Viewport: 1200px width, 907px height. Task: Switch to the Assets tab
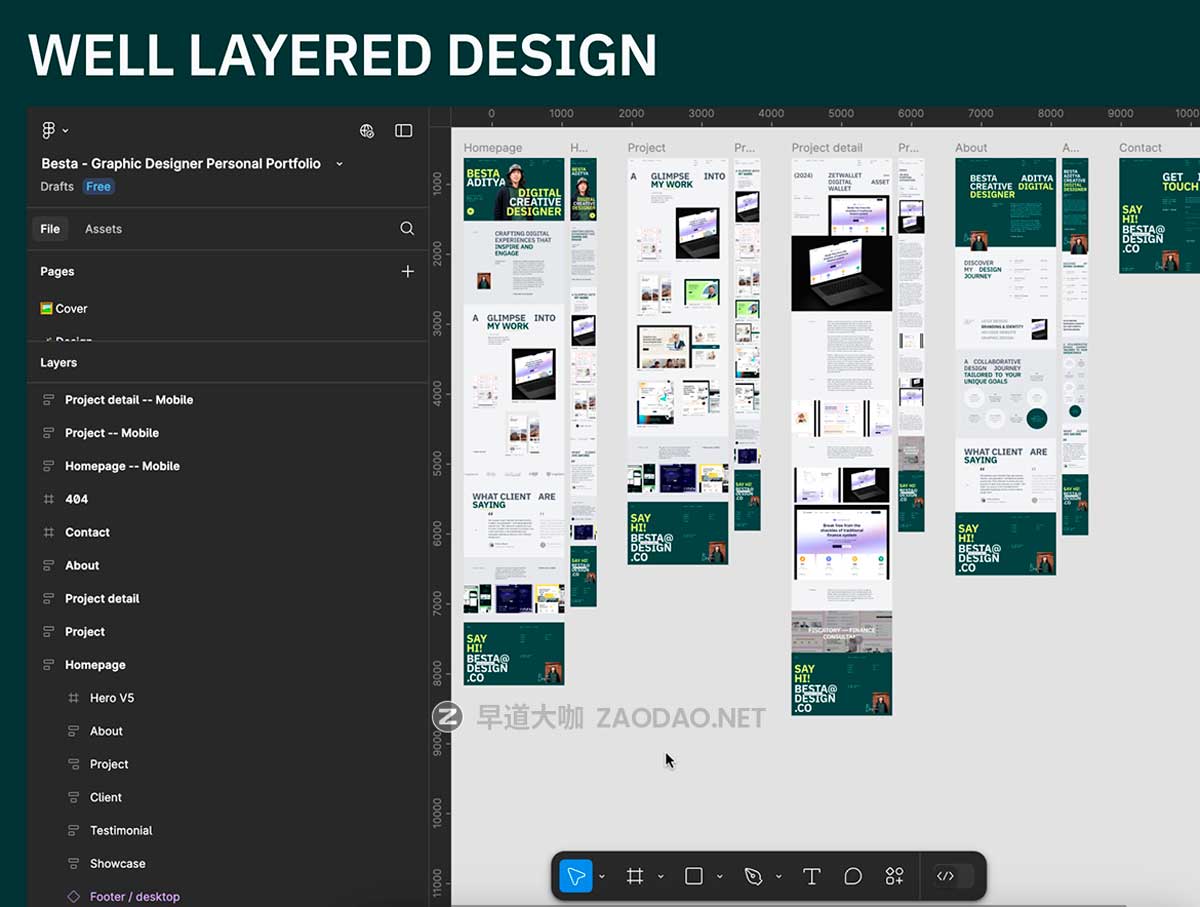[103, 228]
